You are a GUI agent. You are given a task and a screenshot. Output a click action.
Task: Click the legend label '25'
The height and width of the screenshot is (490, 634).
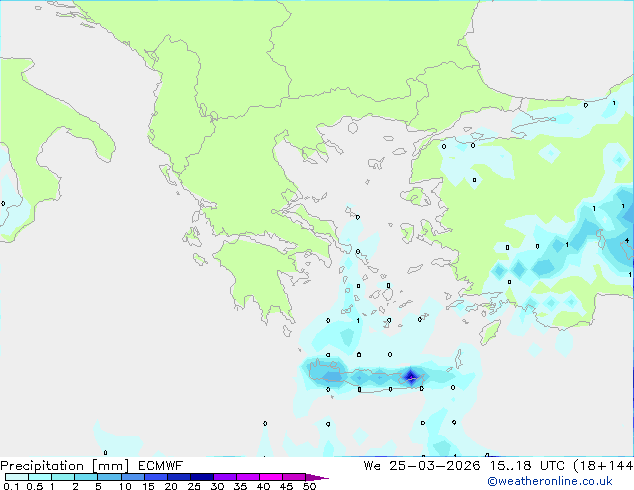(194, 486)
